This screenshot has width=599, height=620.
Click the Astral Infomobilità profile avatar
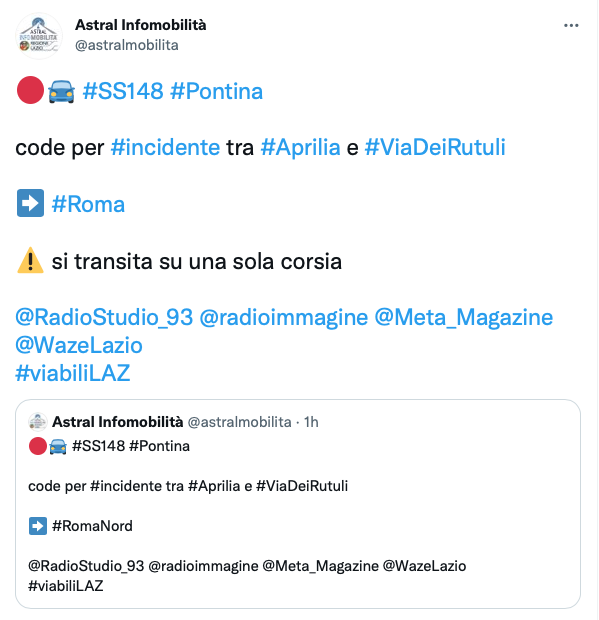tap(38, 36)
